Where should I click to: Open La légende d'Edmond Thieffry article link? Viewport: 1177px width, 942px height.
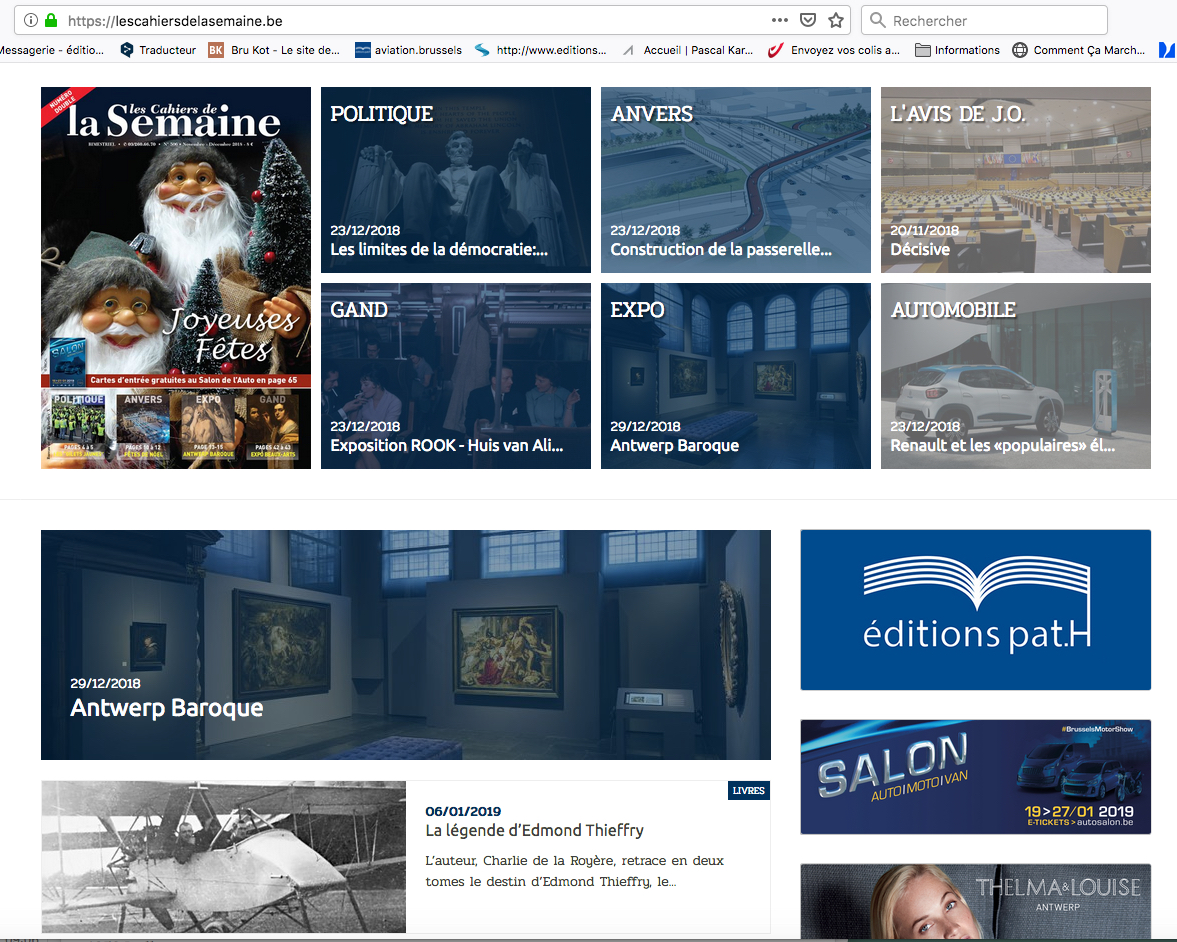534,830
